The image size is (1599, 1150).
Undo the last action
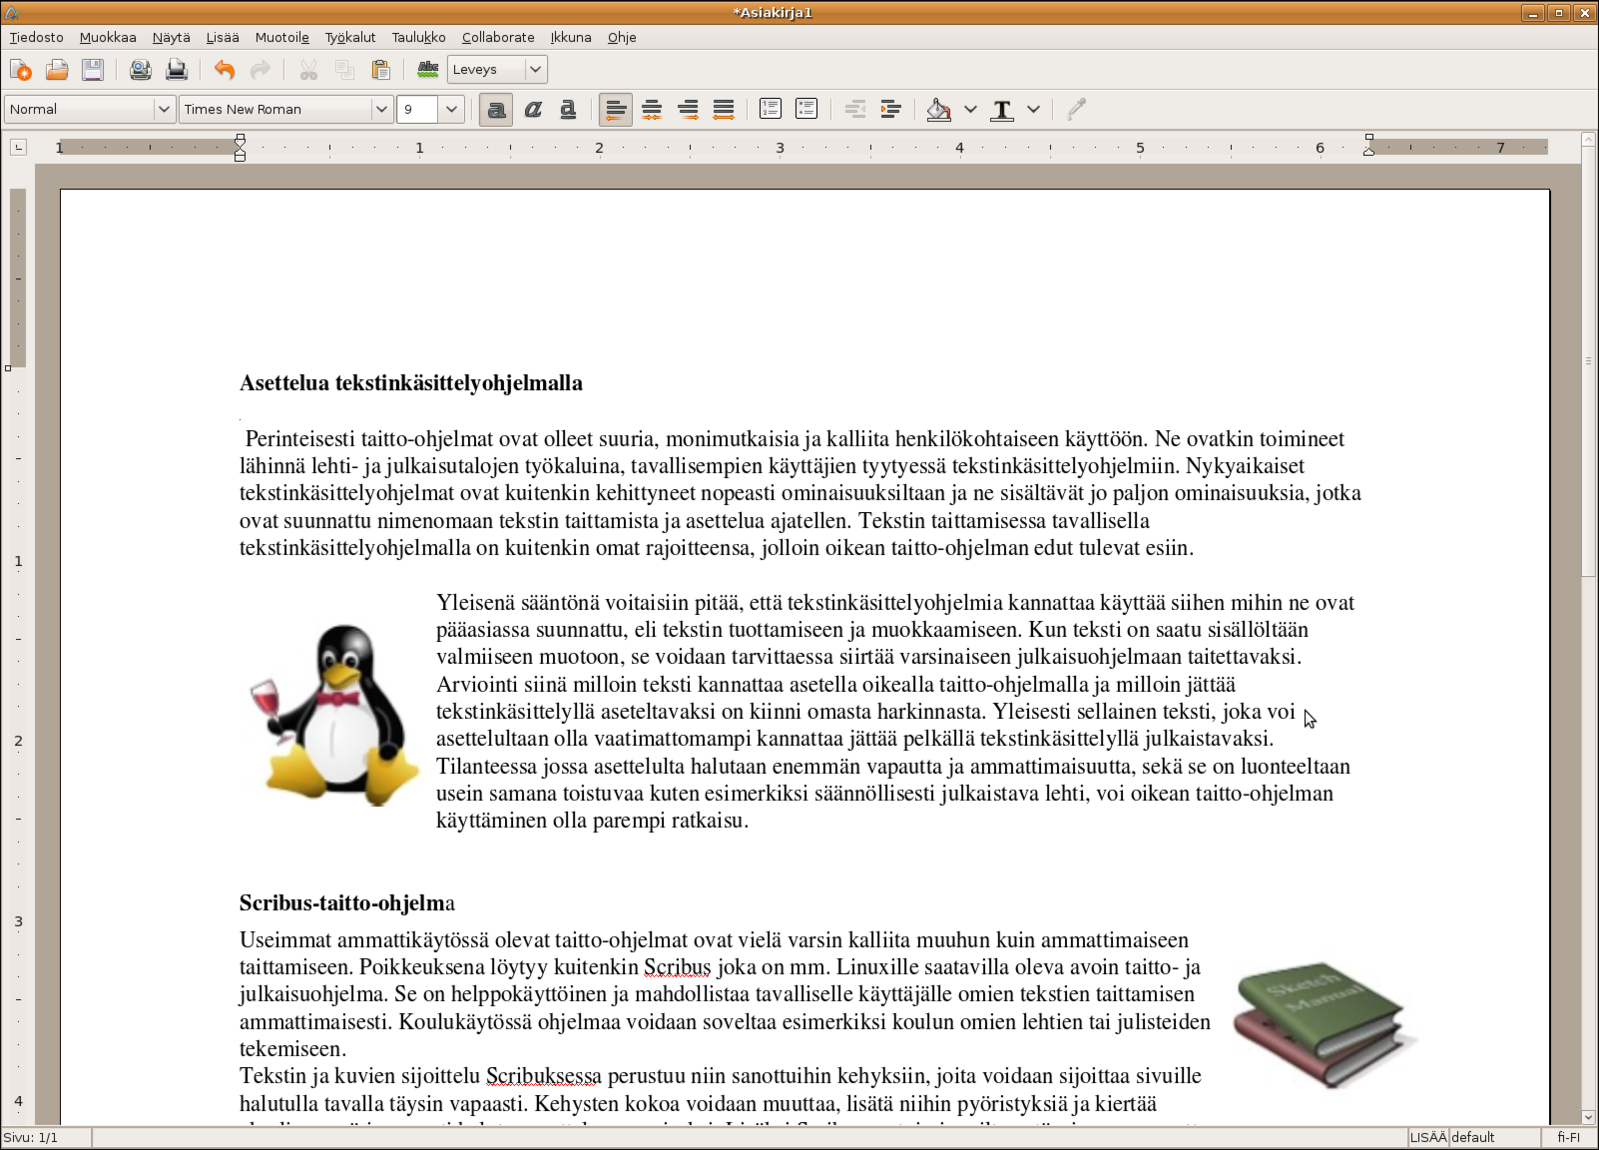pyautogui.click(x=224, y=70)
